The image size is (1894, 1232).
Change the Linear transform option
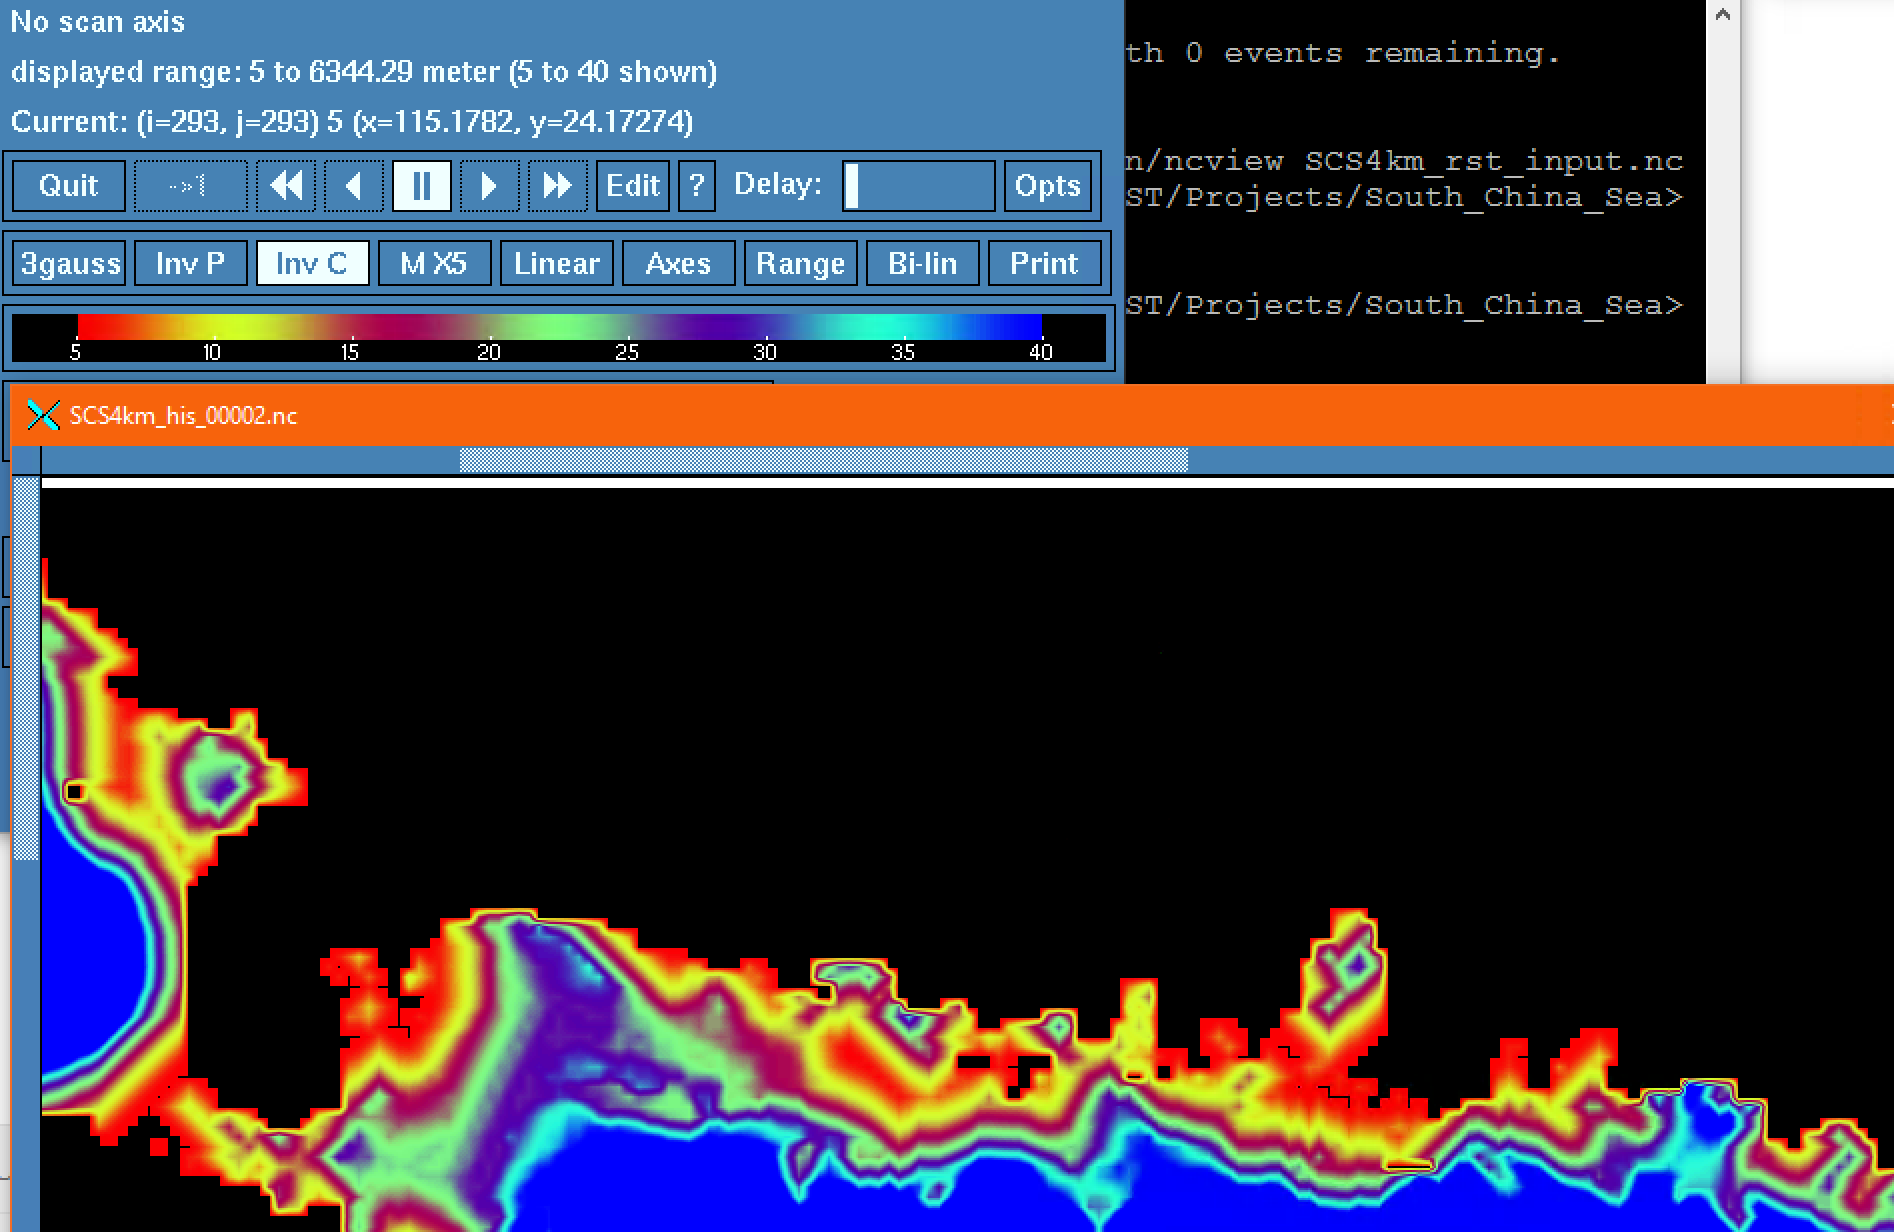tap(556, 263)
